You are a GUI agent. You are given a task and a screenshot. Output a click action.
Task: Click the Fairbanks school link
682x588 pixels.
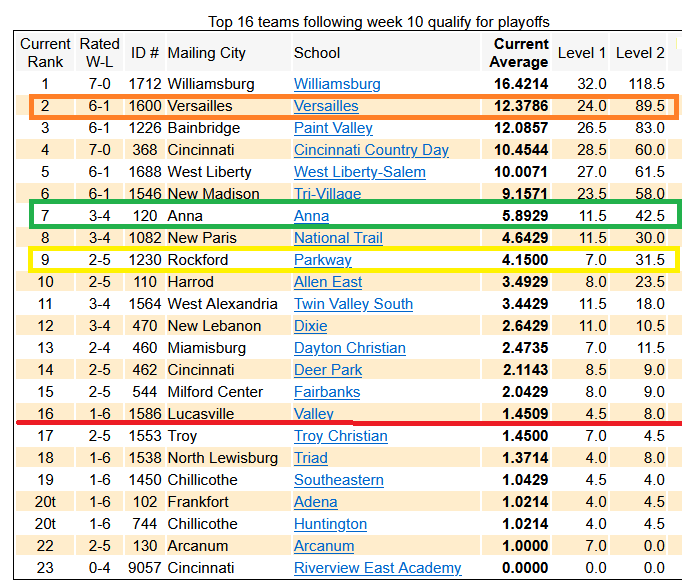pos(327,392)
